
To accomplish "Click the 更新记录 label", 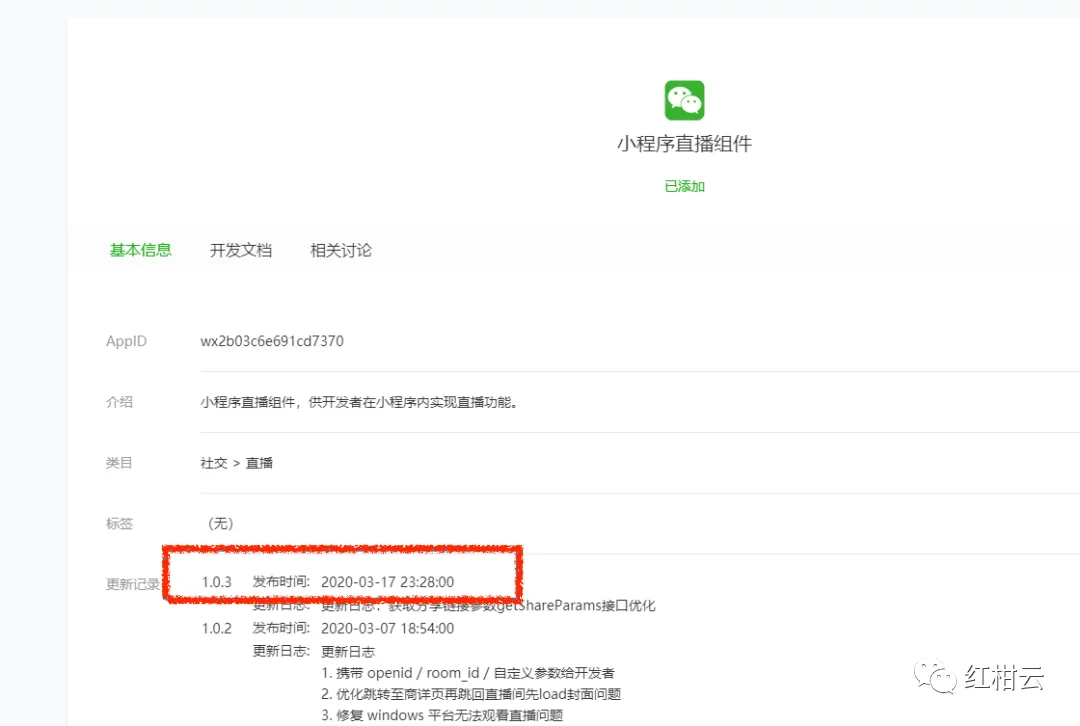I will [x=133, y=584].
